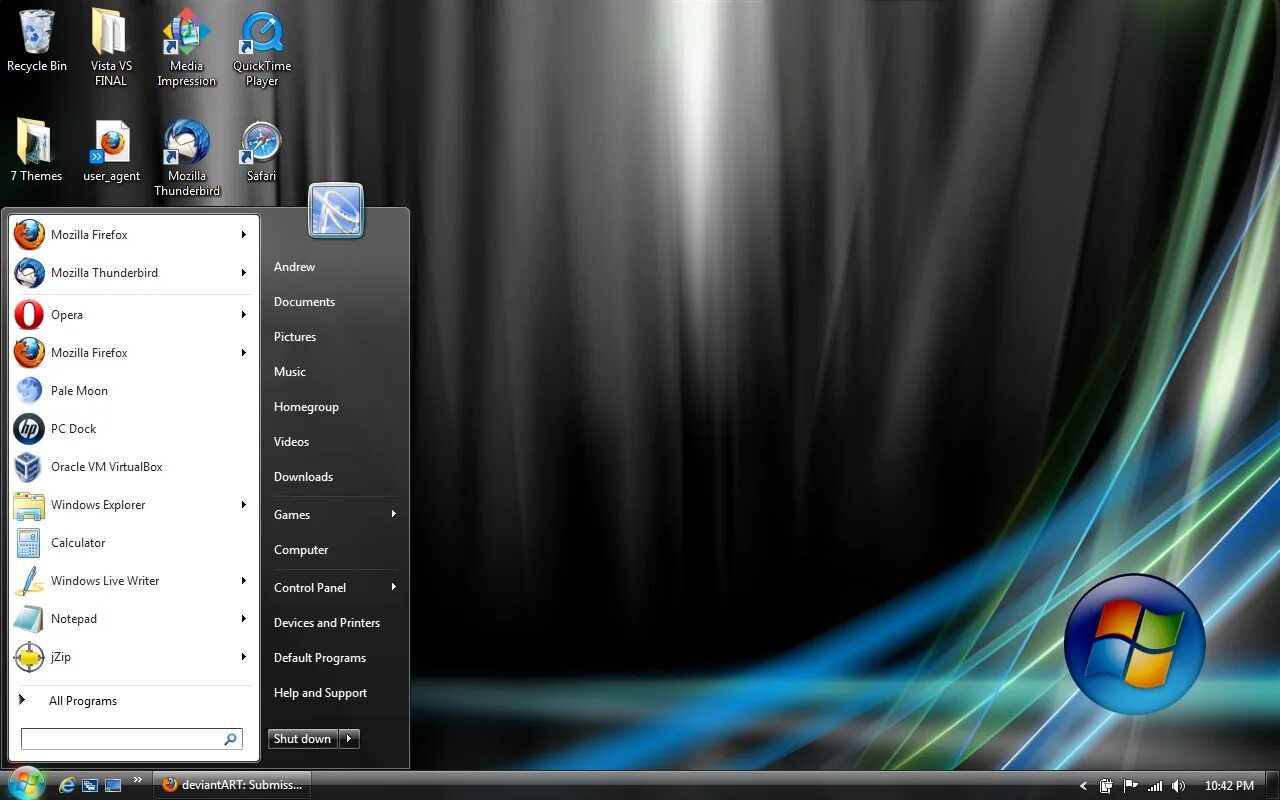
Task: Open Videos from the Start menu
Action: pyautogui.click(x=291, y=442)
